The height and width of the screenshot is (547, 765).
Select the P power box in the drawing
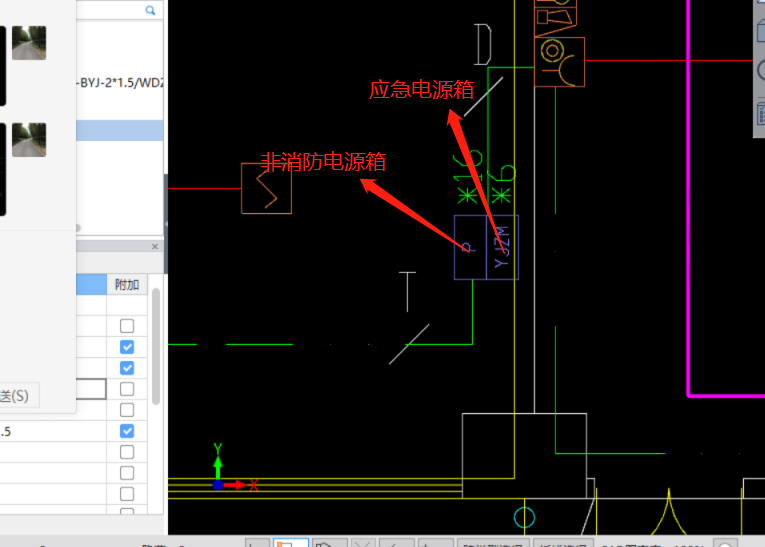click(470, 247)
